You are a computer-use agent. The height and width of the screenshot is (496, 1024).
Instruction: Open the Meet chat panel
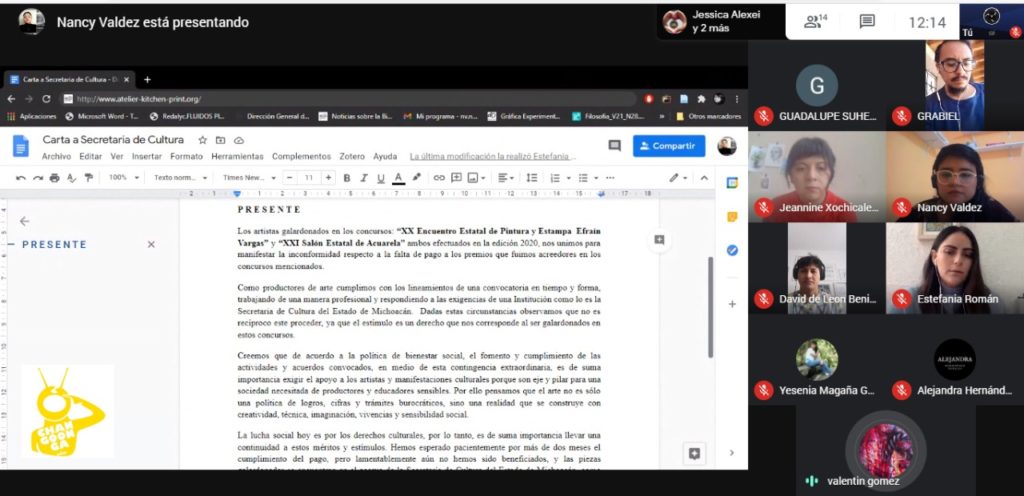(867, 22)
